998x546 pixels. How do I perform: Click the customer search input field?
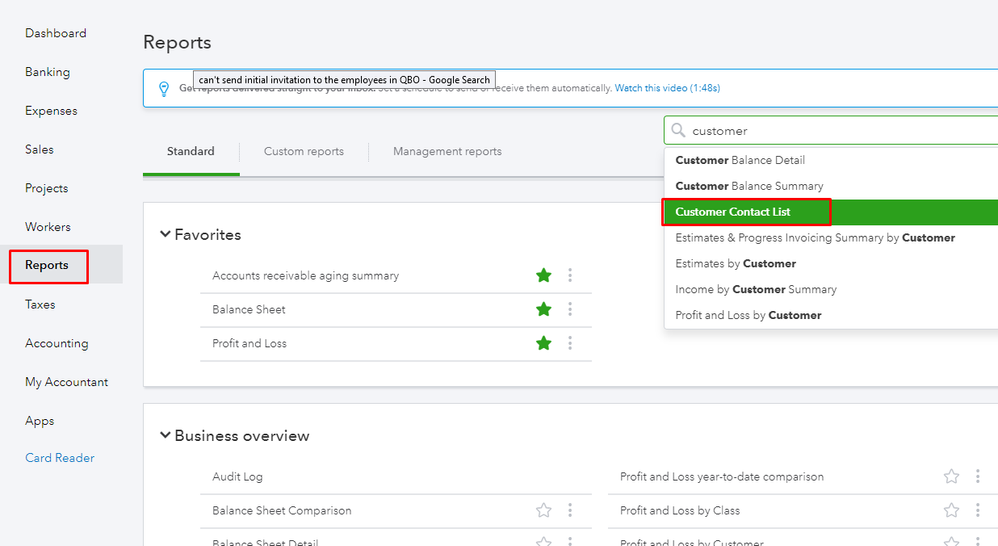point(840,131)
